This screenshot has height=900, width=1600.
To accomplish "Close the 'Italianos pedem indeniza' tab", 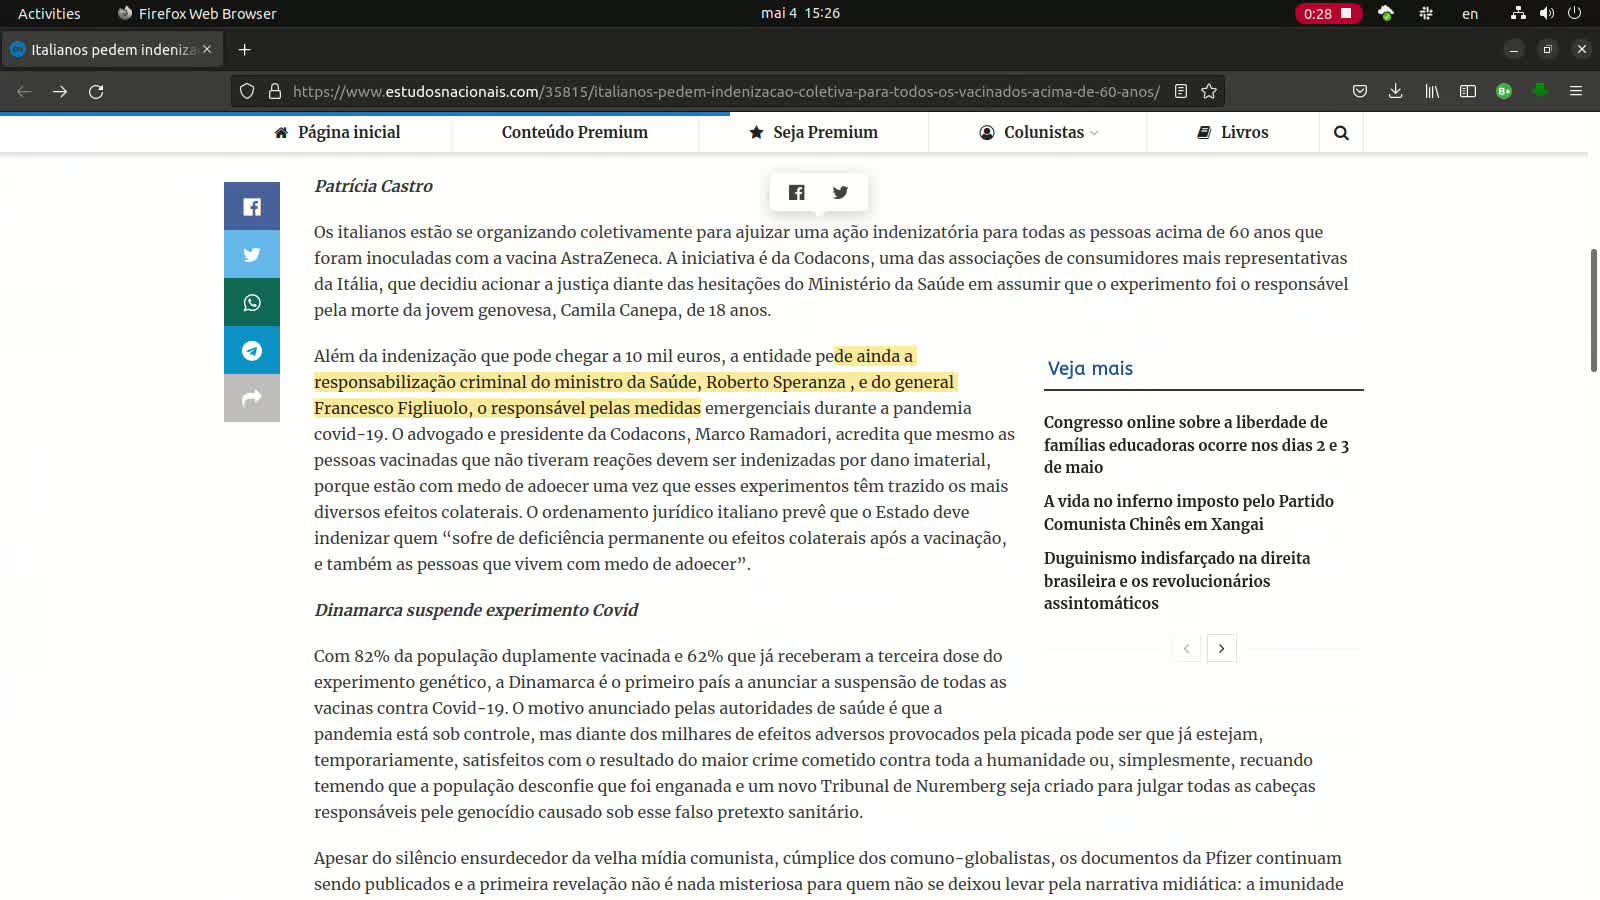I will coord(207,49).
